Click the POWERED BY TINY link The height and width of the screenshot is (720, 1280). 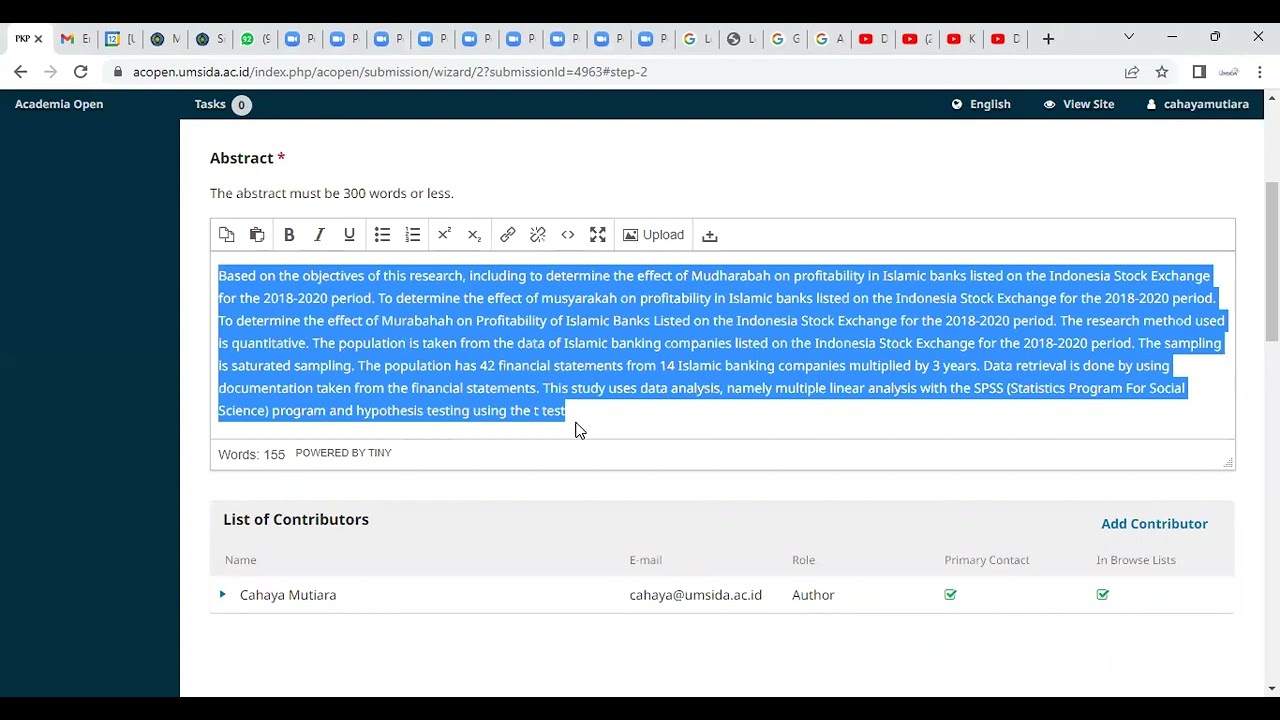[x=343, y=453]
